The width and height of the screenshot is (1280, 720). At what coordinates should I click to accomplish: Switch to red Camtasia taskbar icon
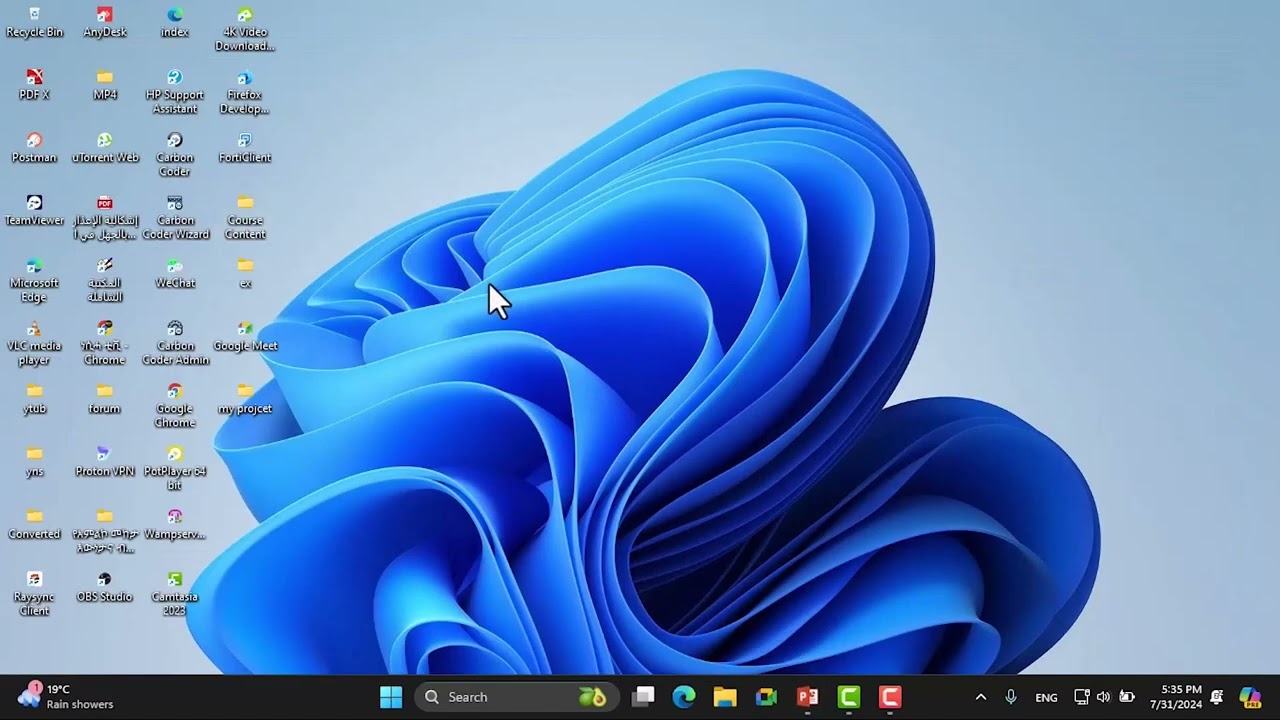click(x=890, y=697)
